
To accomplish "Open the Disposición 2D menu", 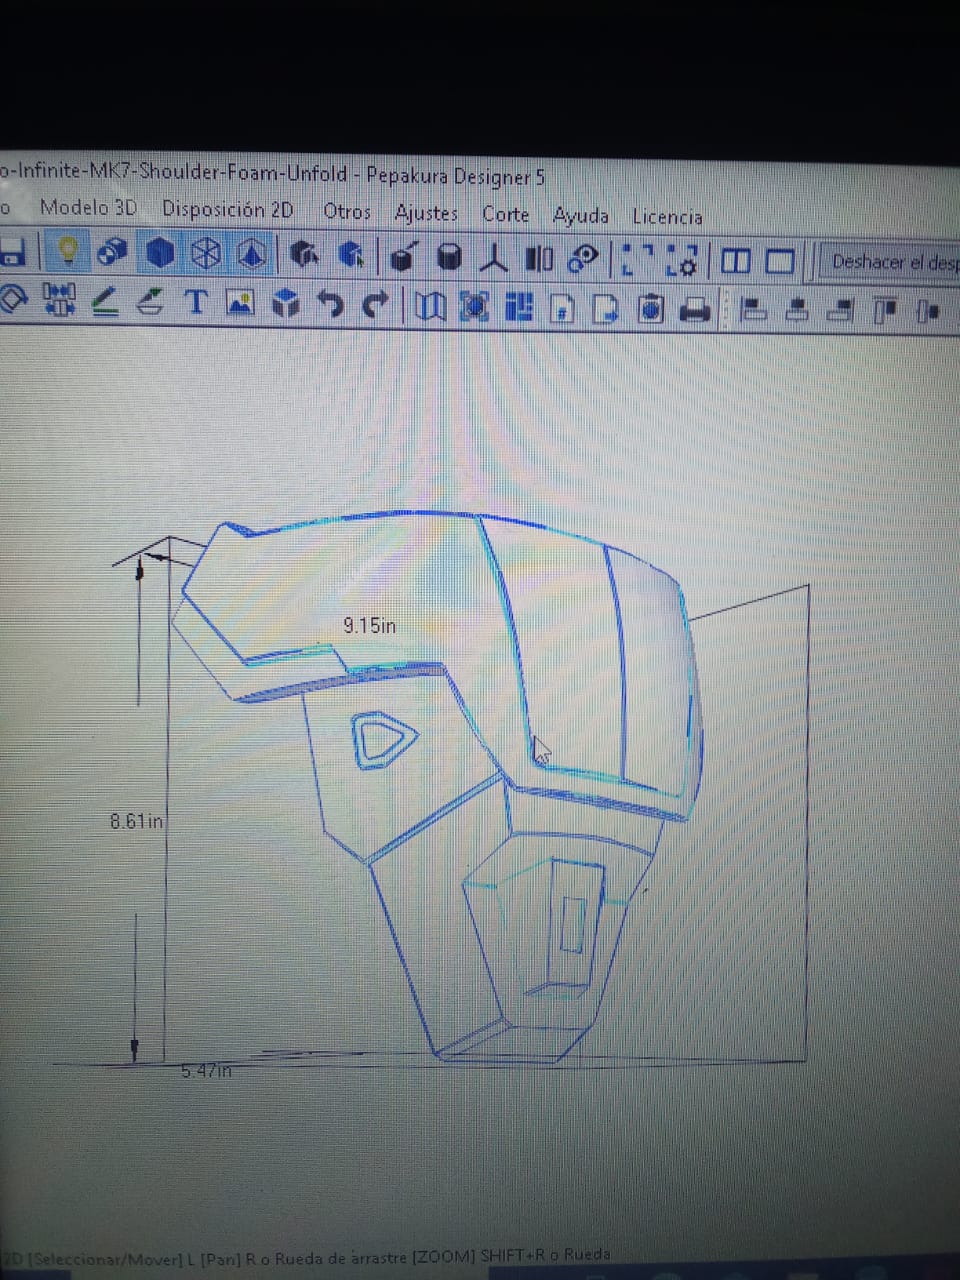I will 228,210.
